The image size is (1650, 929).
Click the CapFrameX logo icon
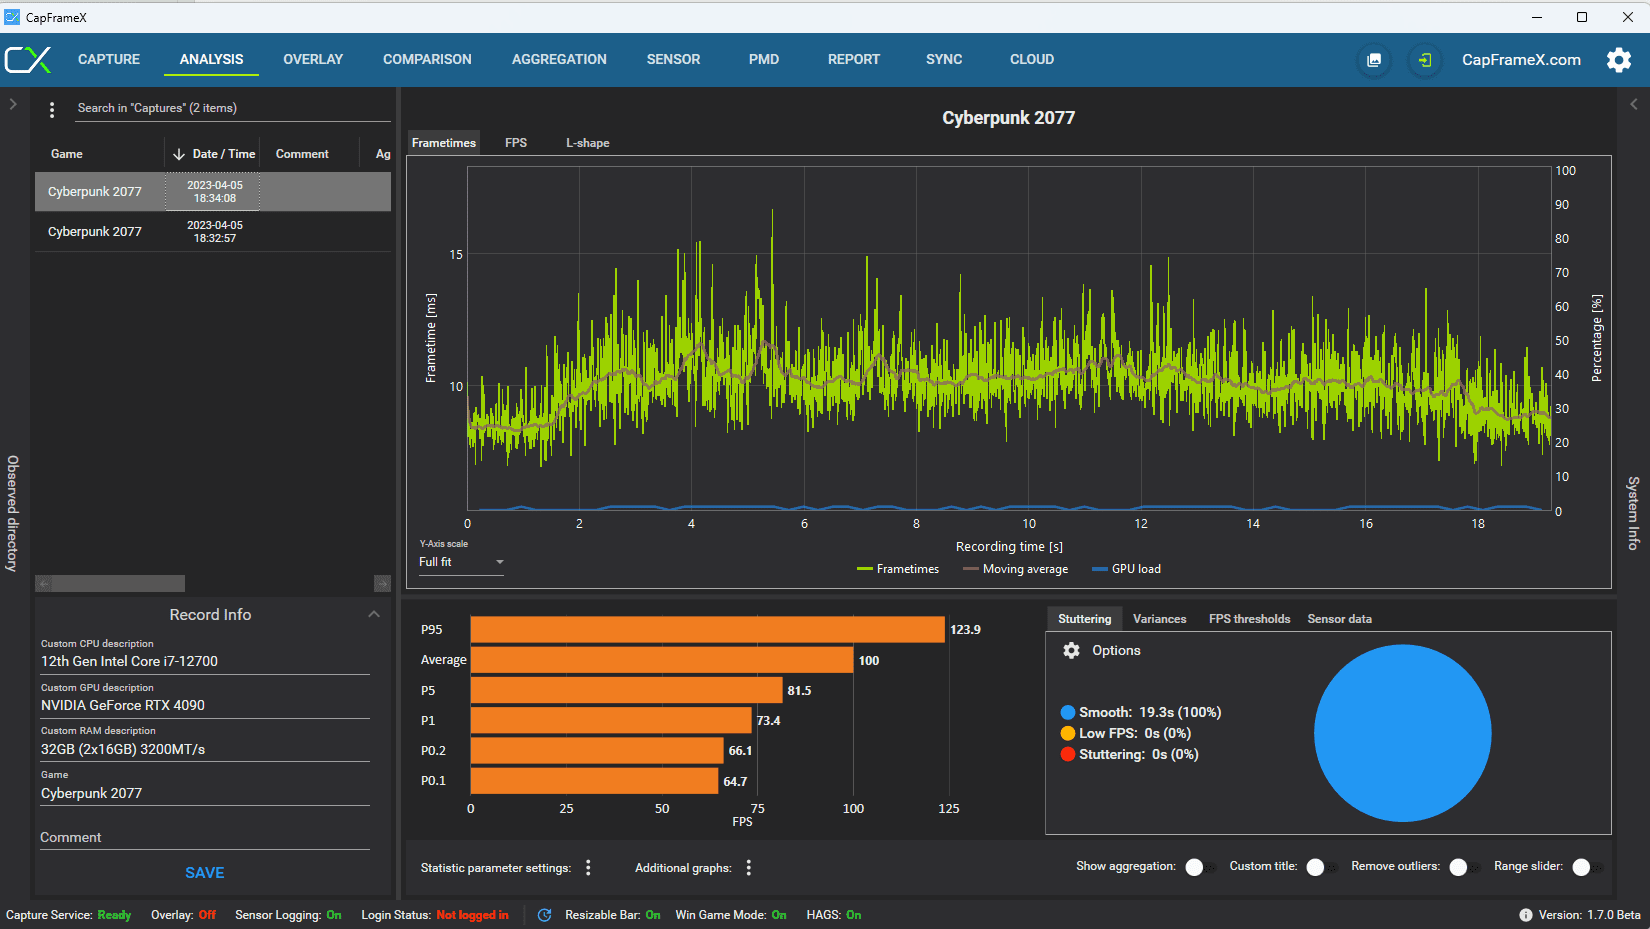pyautogui.click(x=27, y=60)
